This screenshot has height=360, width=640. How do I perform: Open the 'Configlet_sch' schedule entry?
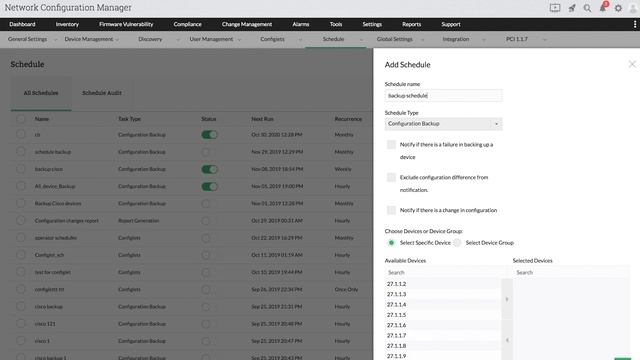point(49,255)
